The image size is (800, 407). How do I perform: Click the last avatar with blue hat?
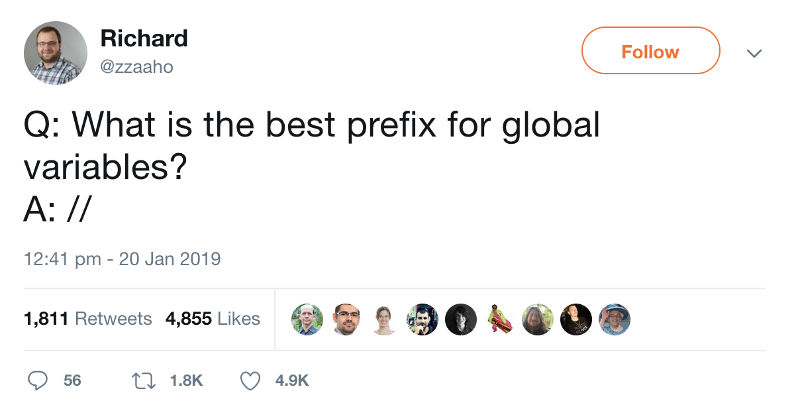(x=614, y=319)
